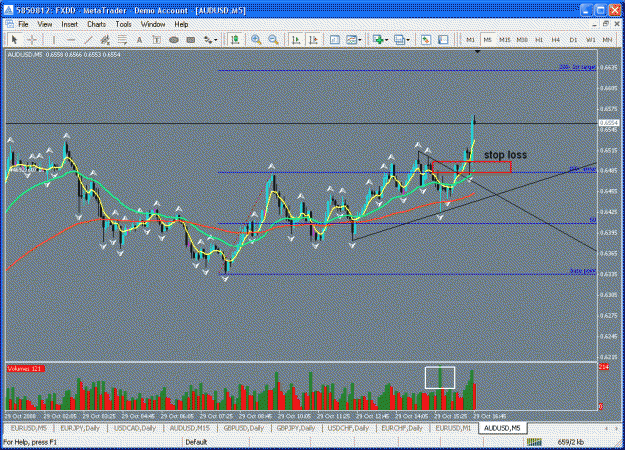Switch to EURUSD,M1 chart tab
Image resolution: width=625 pixels, height=450 pixels.
(453, 428)
